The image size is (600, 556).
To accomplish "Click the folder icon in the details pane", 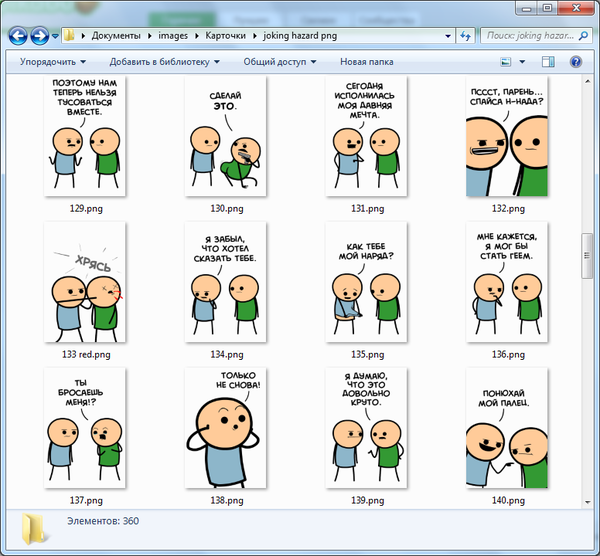I will tap(34, 529).
